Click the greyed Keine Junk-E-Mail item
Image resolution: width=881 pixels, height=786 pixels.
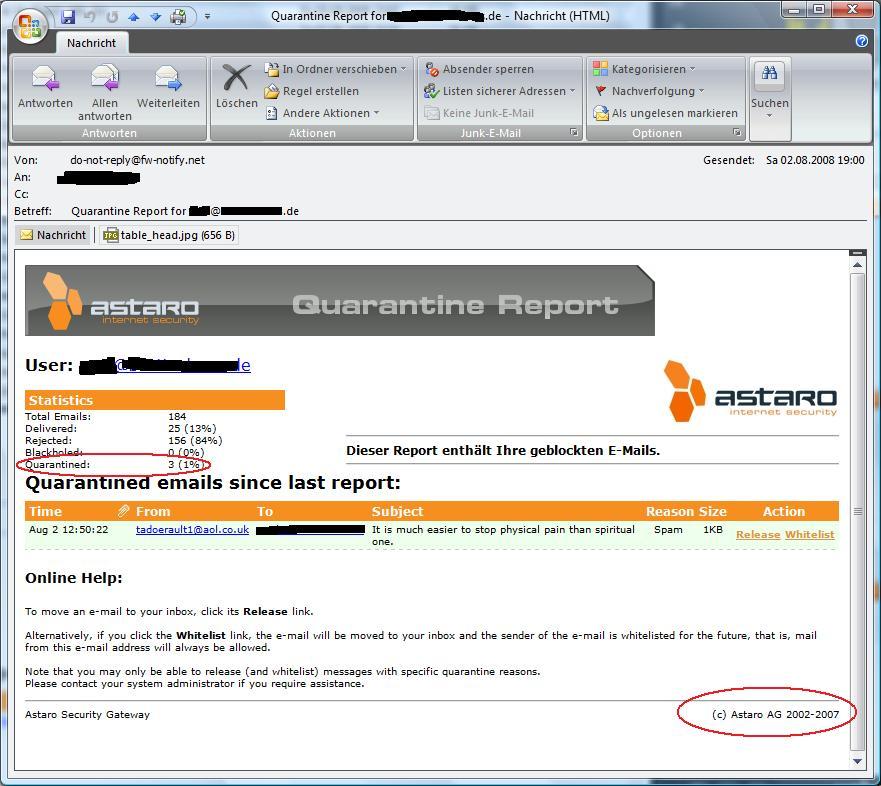point(479,113)
